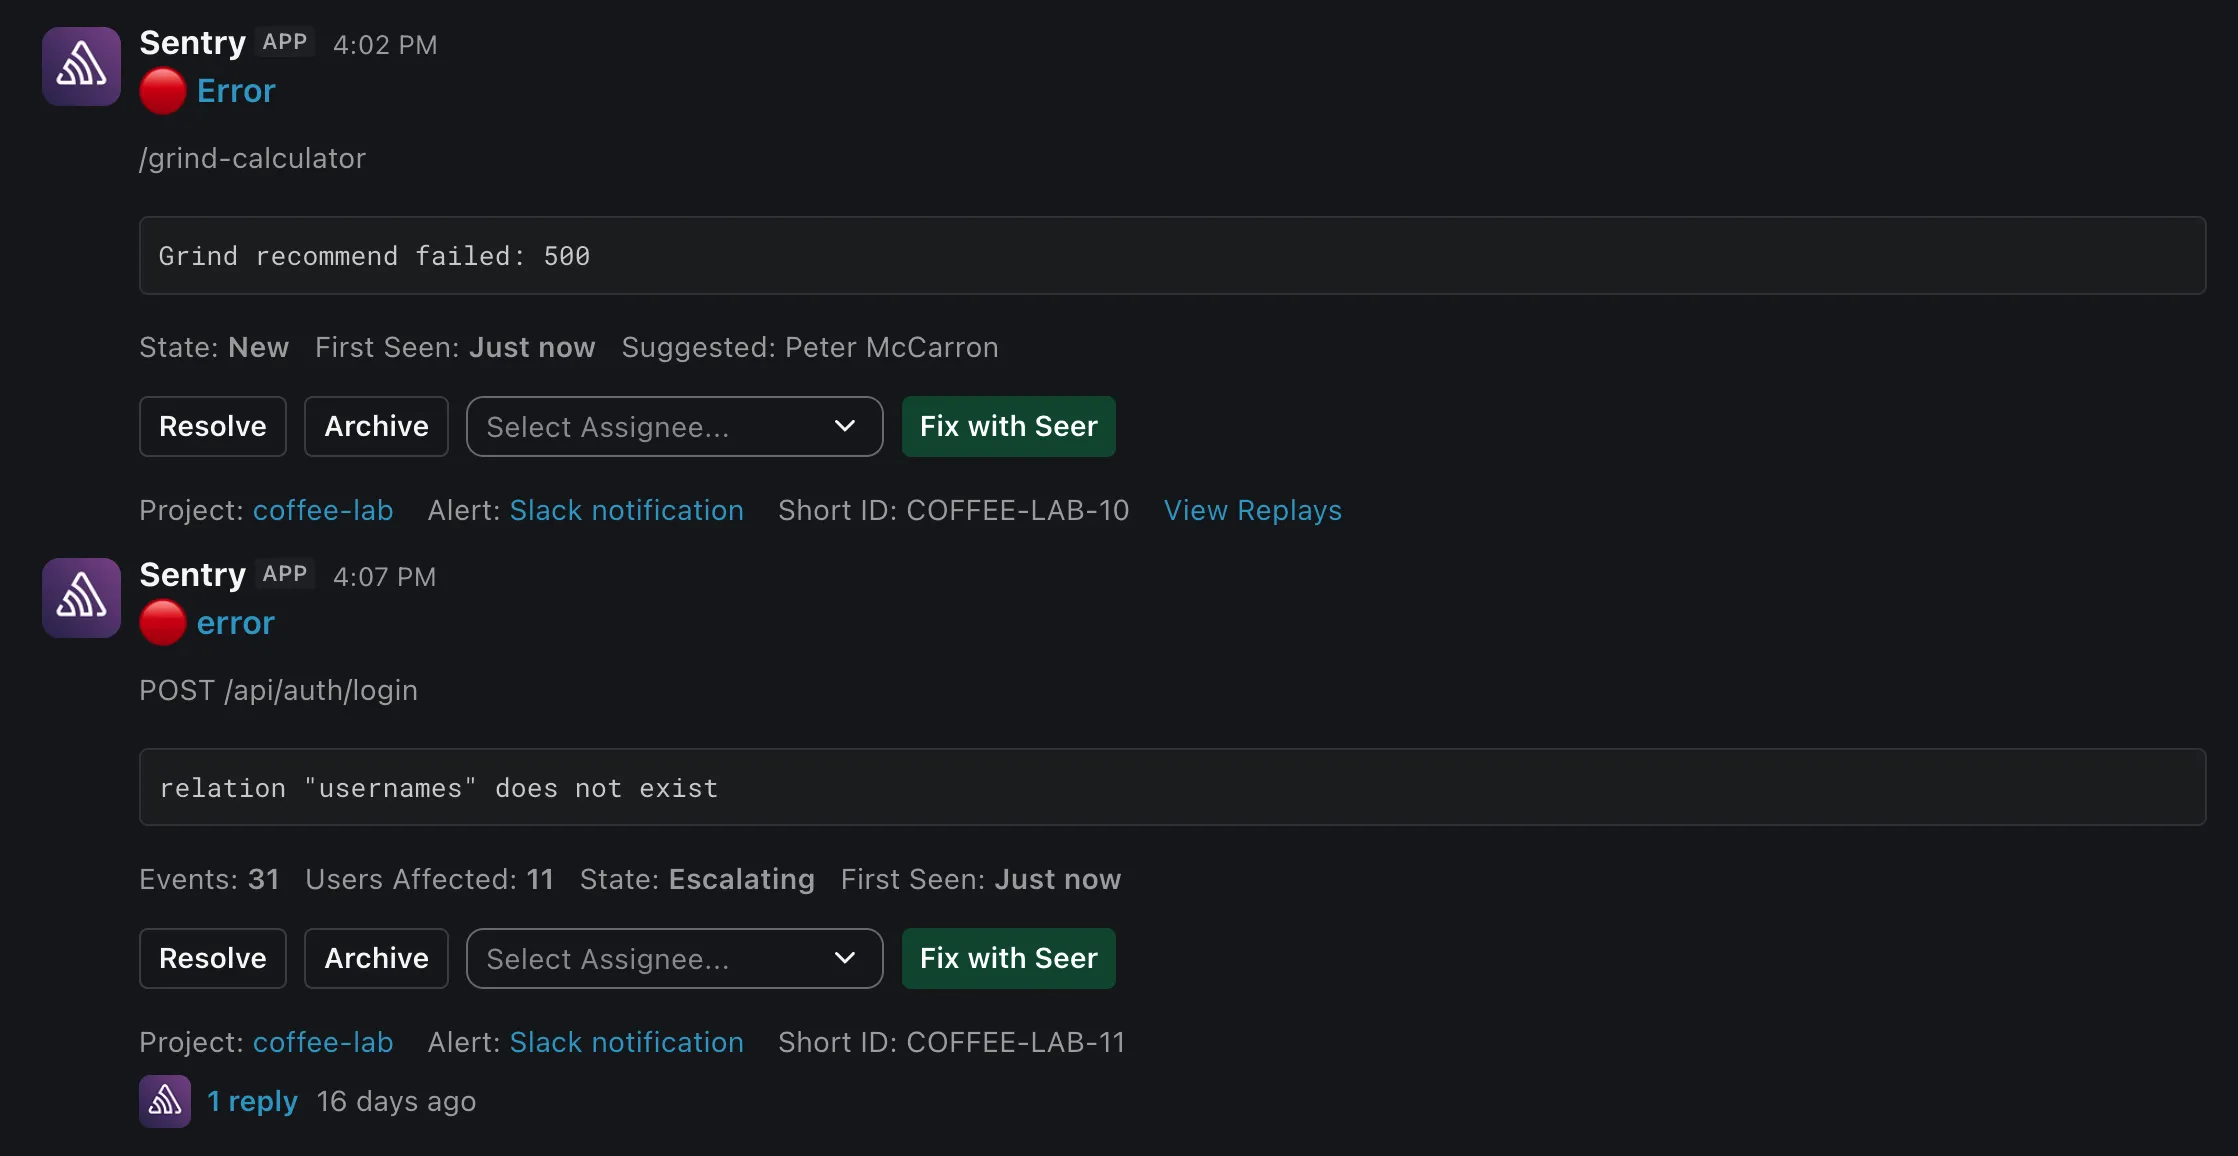
Task: Archive the grind-calculator issue
Action: pos(376,427)
